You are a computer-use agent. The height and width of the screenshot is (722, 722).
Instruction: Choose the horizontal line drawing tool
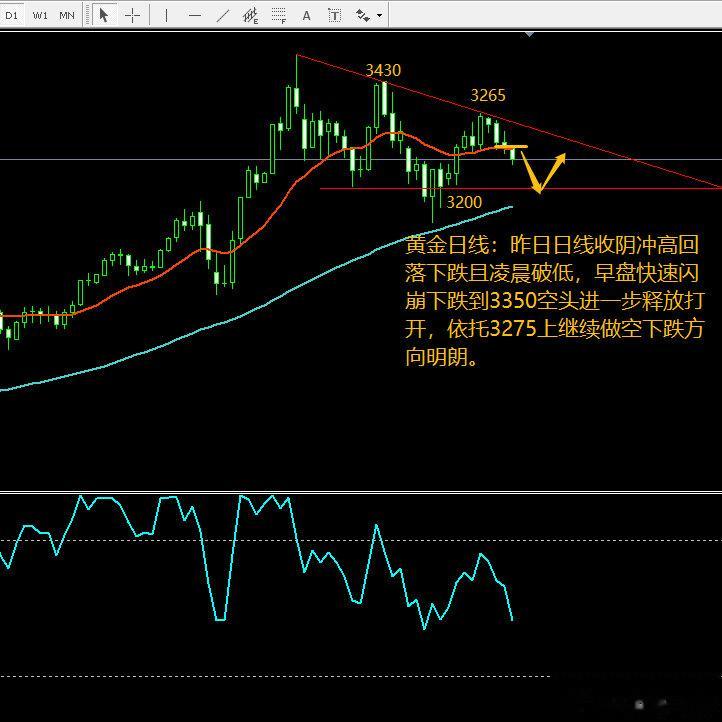pyautogui.click(x=195, y=16)
